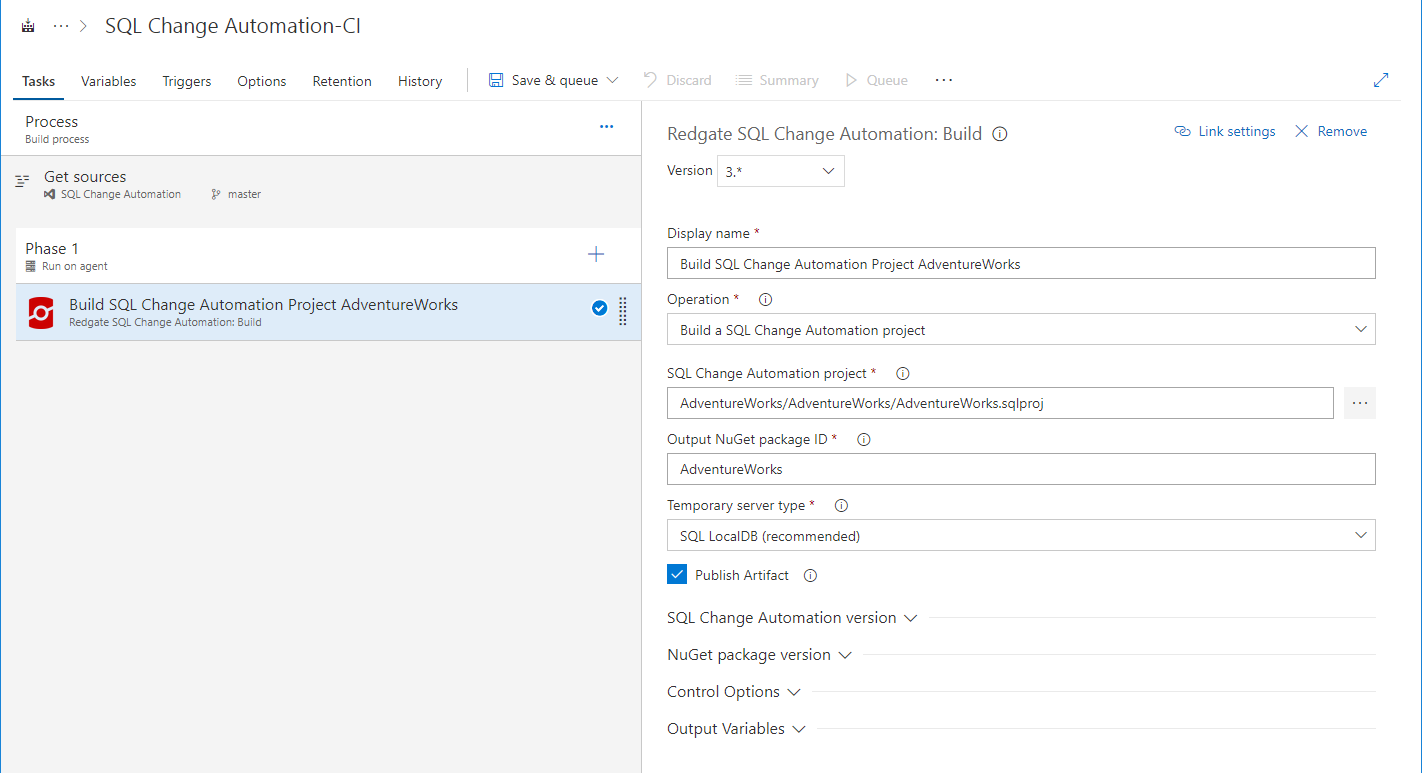Open the Temporary server type dropdown
This screenshot has width=1422, height=773.
pyautogui.click(x=1020, y=536)
